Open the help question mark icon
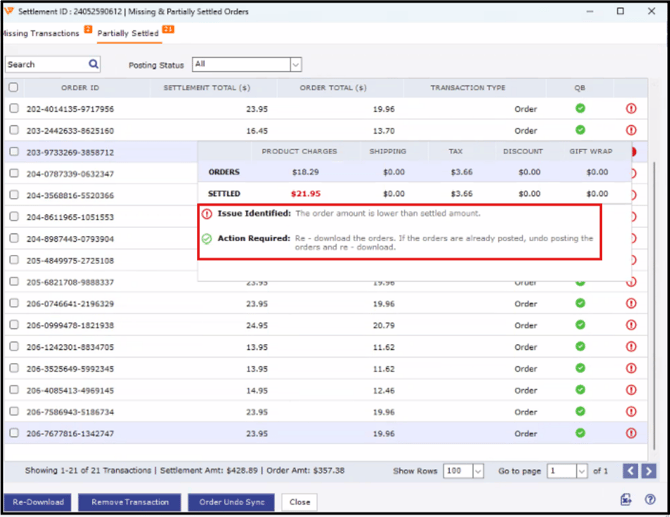Screen dimensions: 670x517 [649, 500]
